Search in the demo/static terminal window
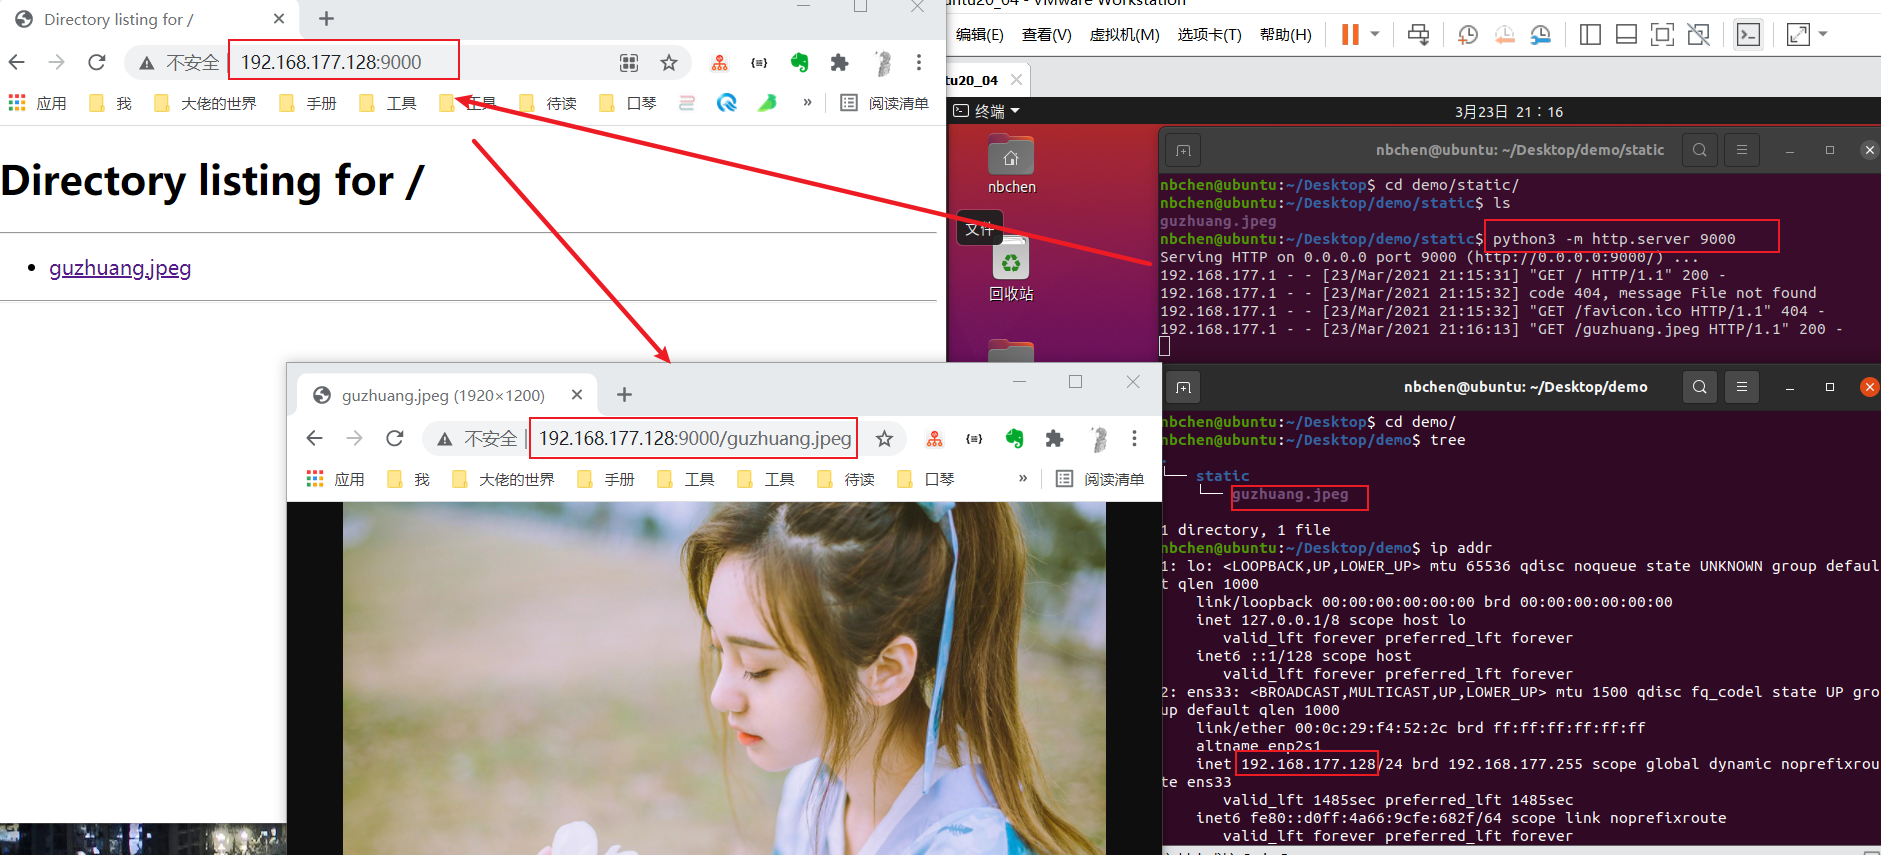 pos(1700,150)
